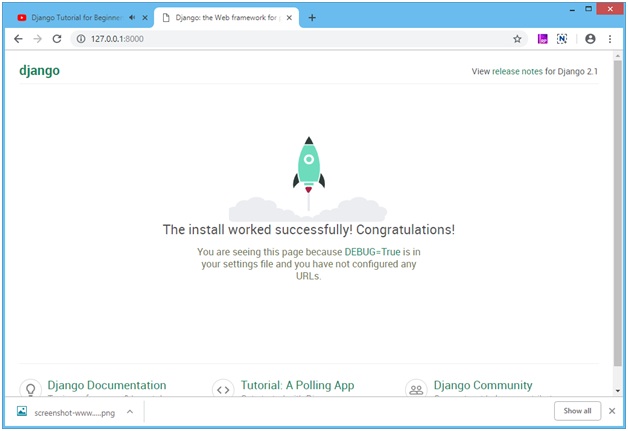The height and width of the screenshot is (431, 628).
Task: Open a new browser tab
Action: tap(312, 18)
